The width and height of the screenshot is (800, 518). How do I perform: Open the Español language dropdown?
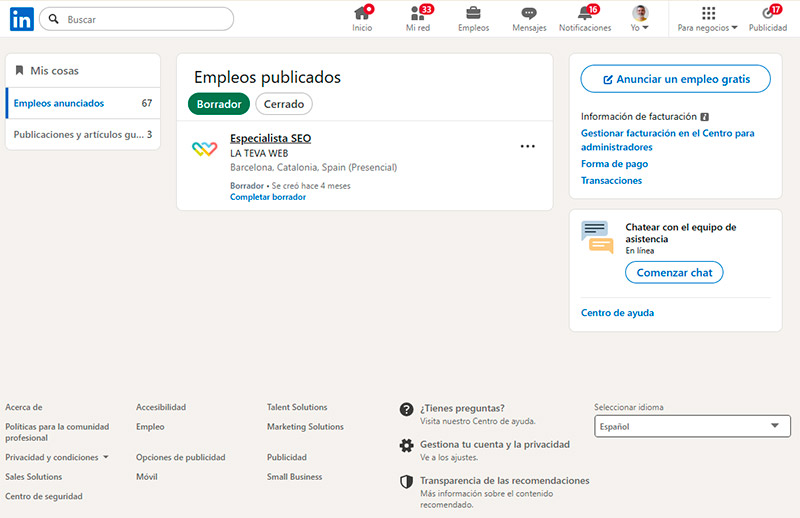692,426
